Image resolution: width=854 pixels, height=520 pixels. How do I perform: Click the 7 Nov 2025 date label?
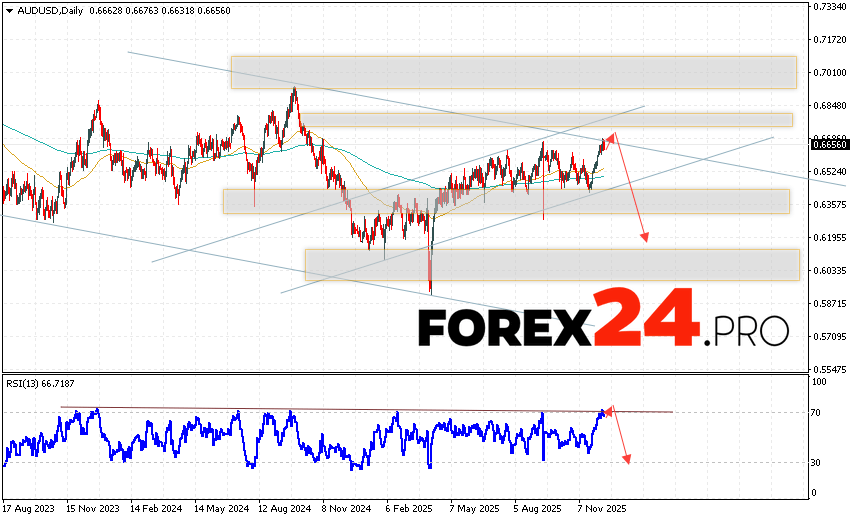click(603, 508)
